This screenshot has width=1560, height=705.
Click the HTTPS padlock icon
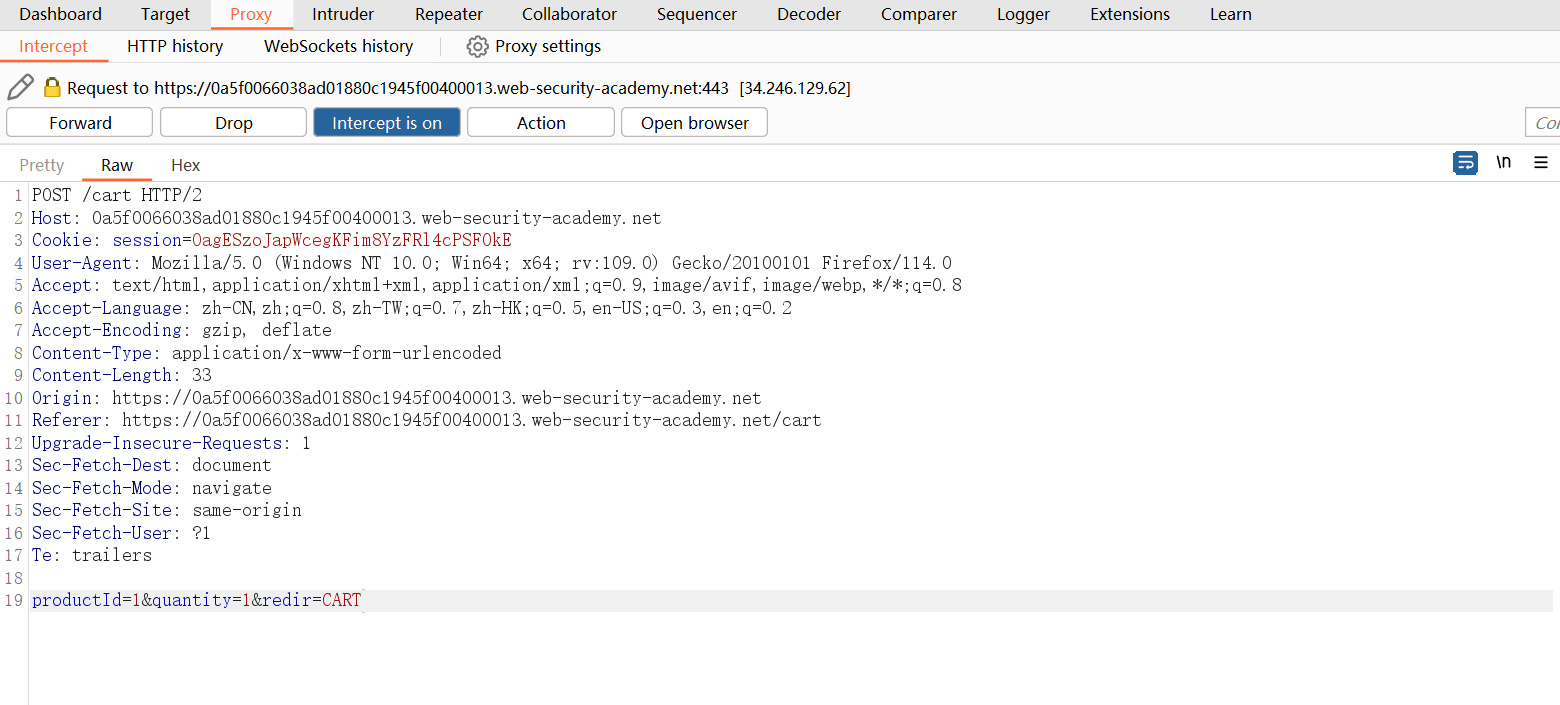[52, 88]
